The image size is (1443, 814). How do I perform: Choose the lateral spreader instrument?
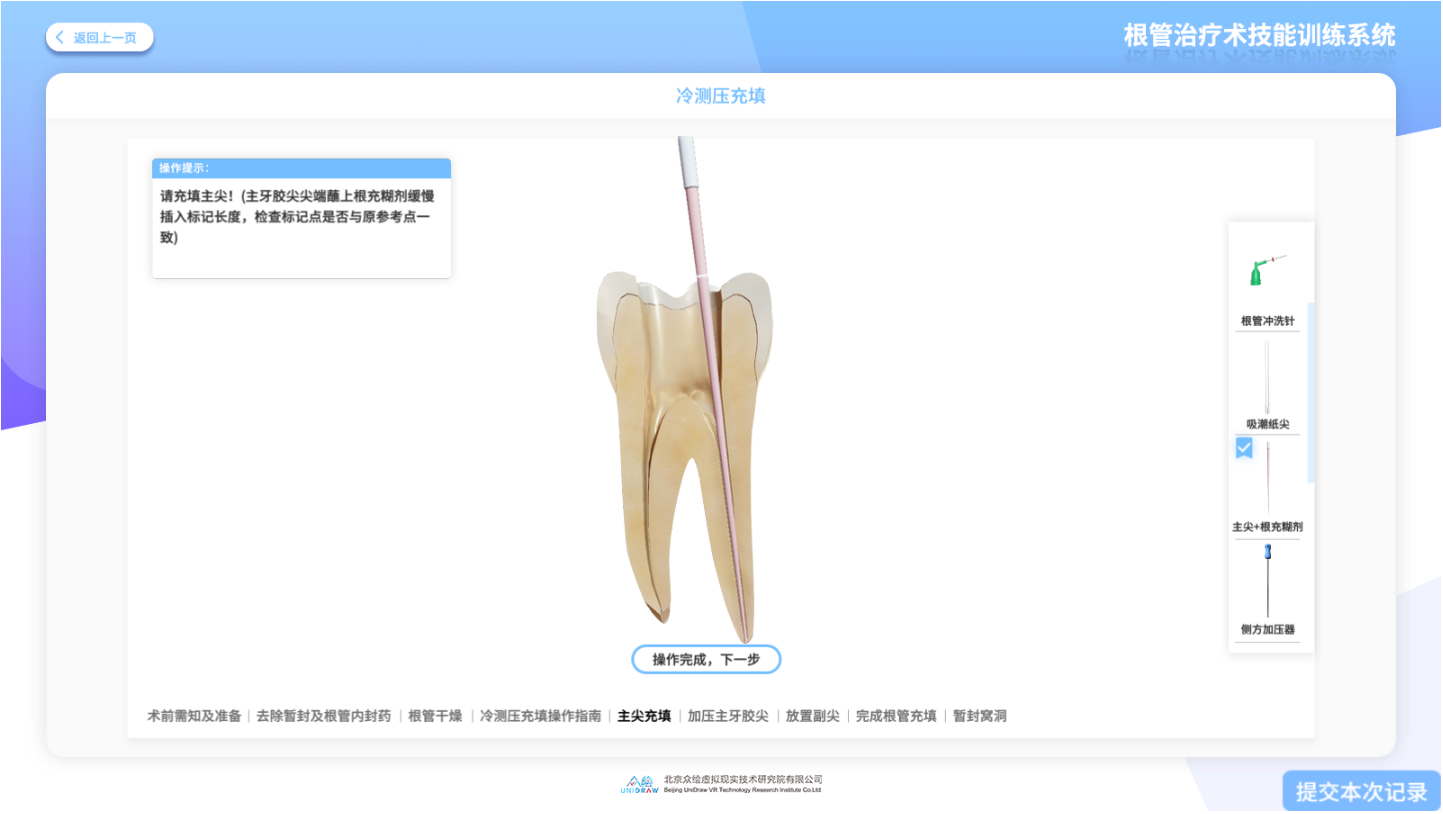(x=1267, y=580)
